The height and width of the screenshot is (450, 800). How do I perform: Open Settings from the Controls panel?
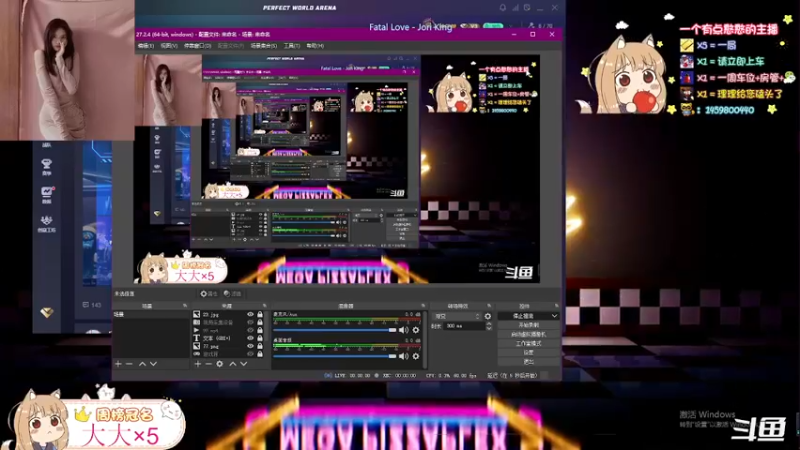tap(529, 353)
